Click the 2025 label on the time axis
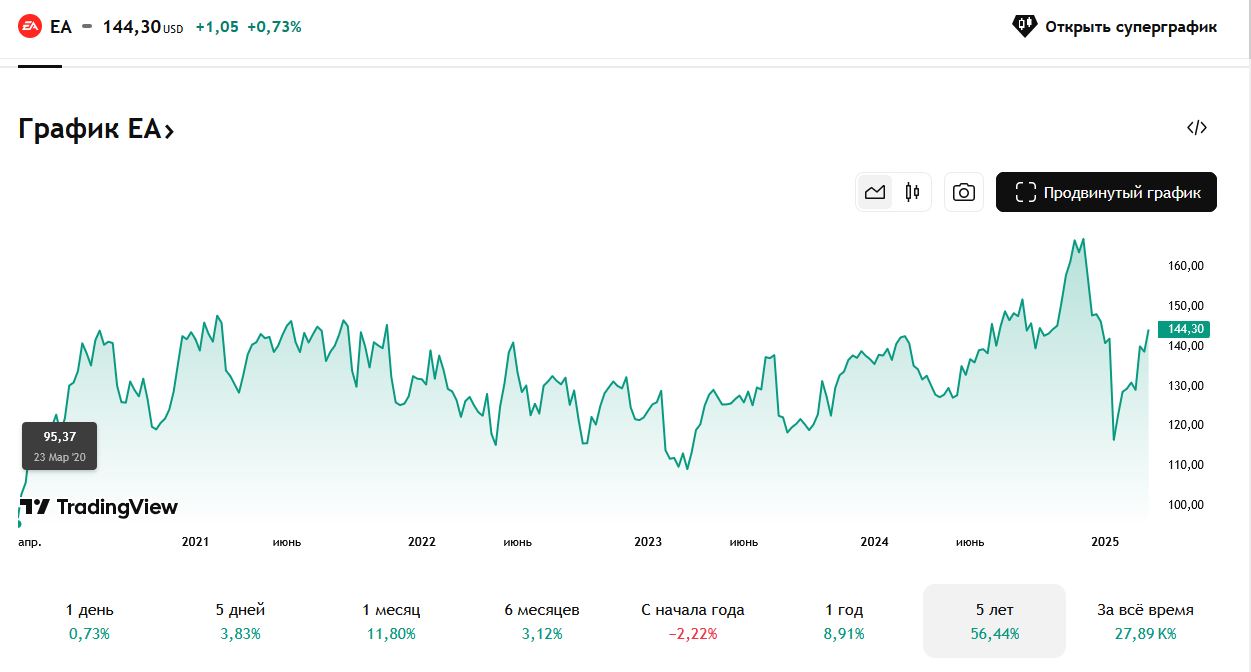This screenshot has width=1251, height=672. (x=1105, y=542)
